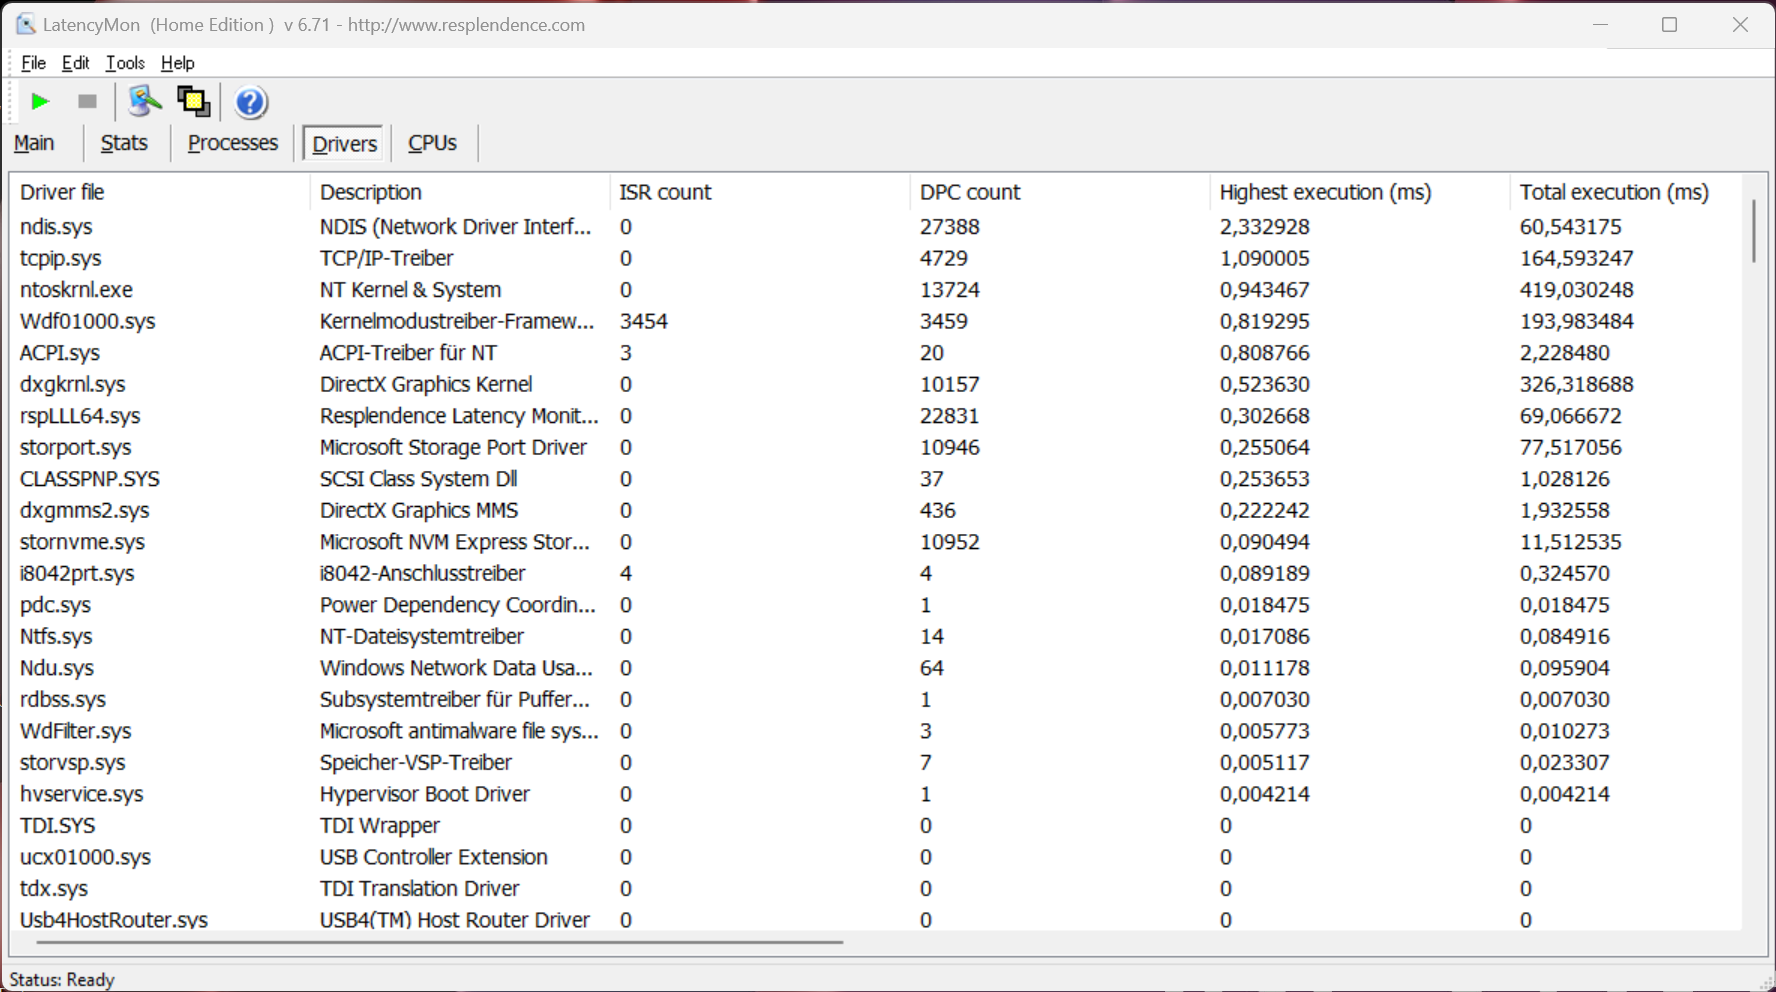Click the highest execution value 2,332928
Viewport: 1776px width, 992px height.
point(1264,227)
